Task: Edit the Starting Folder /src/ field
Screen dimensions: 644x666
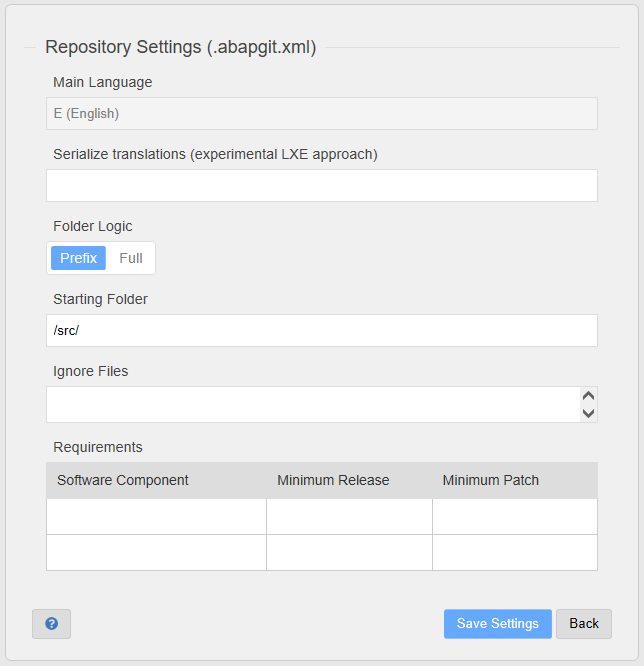Action: (322, 330)
